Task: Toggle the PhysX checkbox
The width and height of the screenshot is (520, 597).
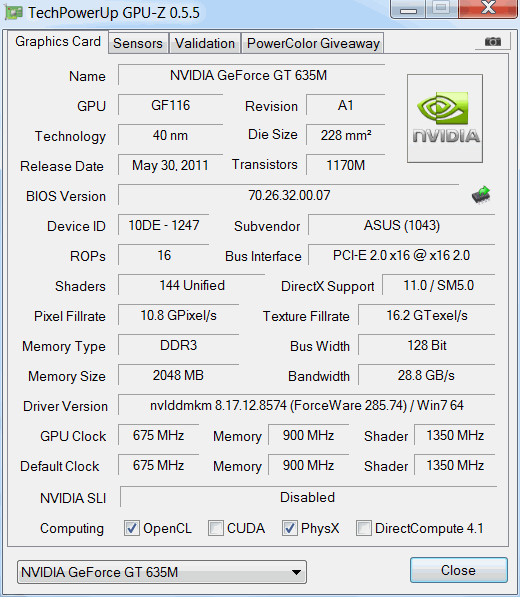Action: pos(290,528)
